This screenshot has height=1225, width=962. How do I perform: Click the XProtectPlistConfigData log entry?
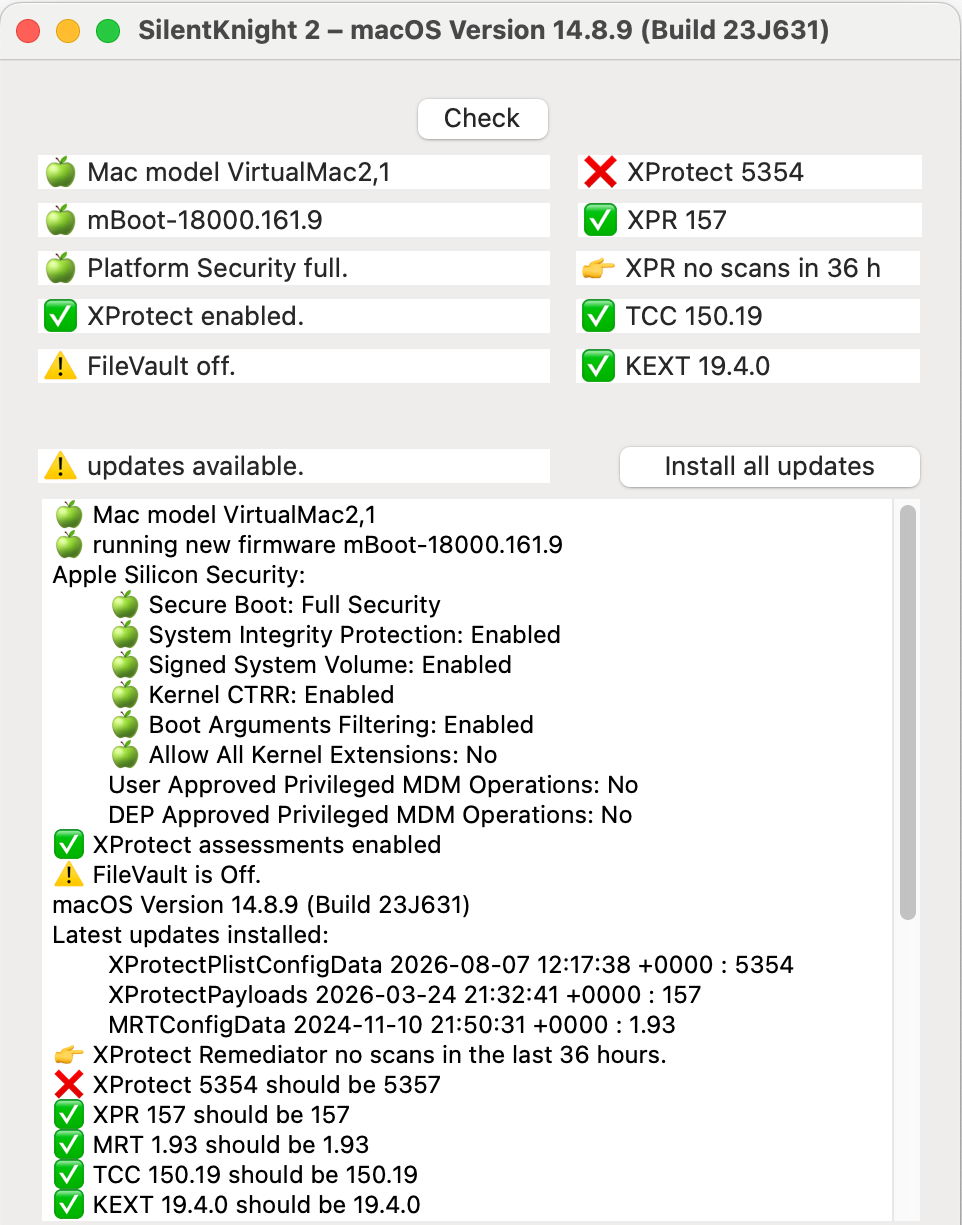click(x=451, y=964)
